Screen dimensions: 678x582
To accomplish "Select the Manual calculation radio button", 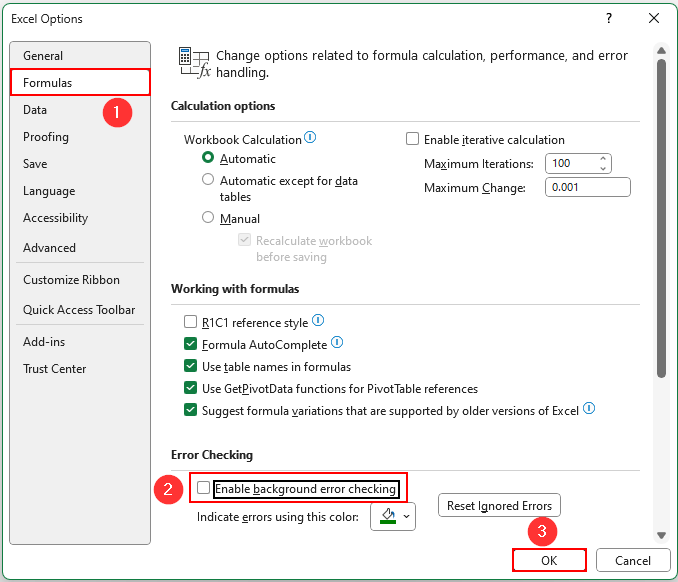I will pos(208,217).
